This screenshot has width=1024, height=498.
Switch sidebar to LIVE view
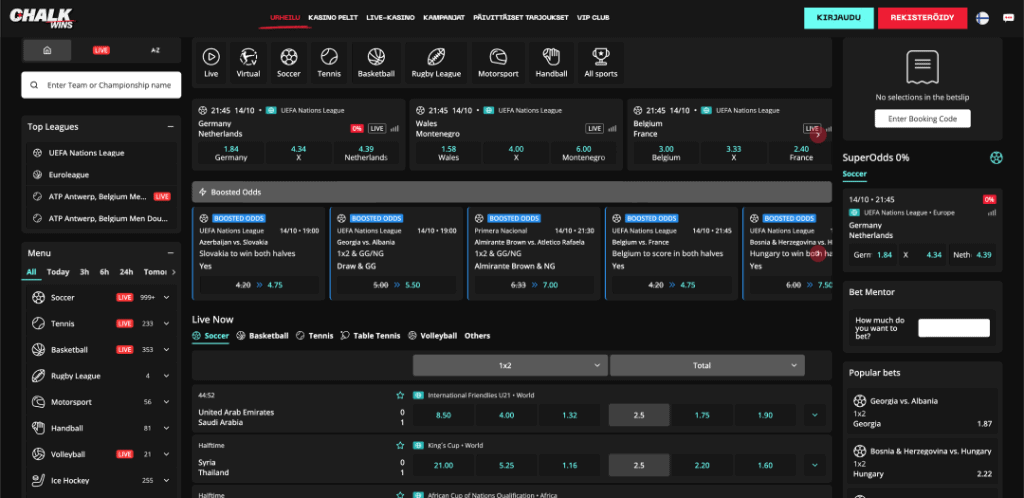(x=101, y=50)
